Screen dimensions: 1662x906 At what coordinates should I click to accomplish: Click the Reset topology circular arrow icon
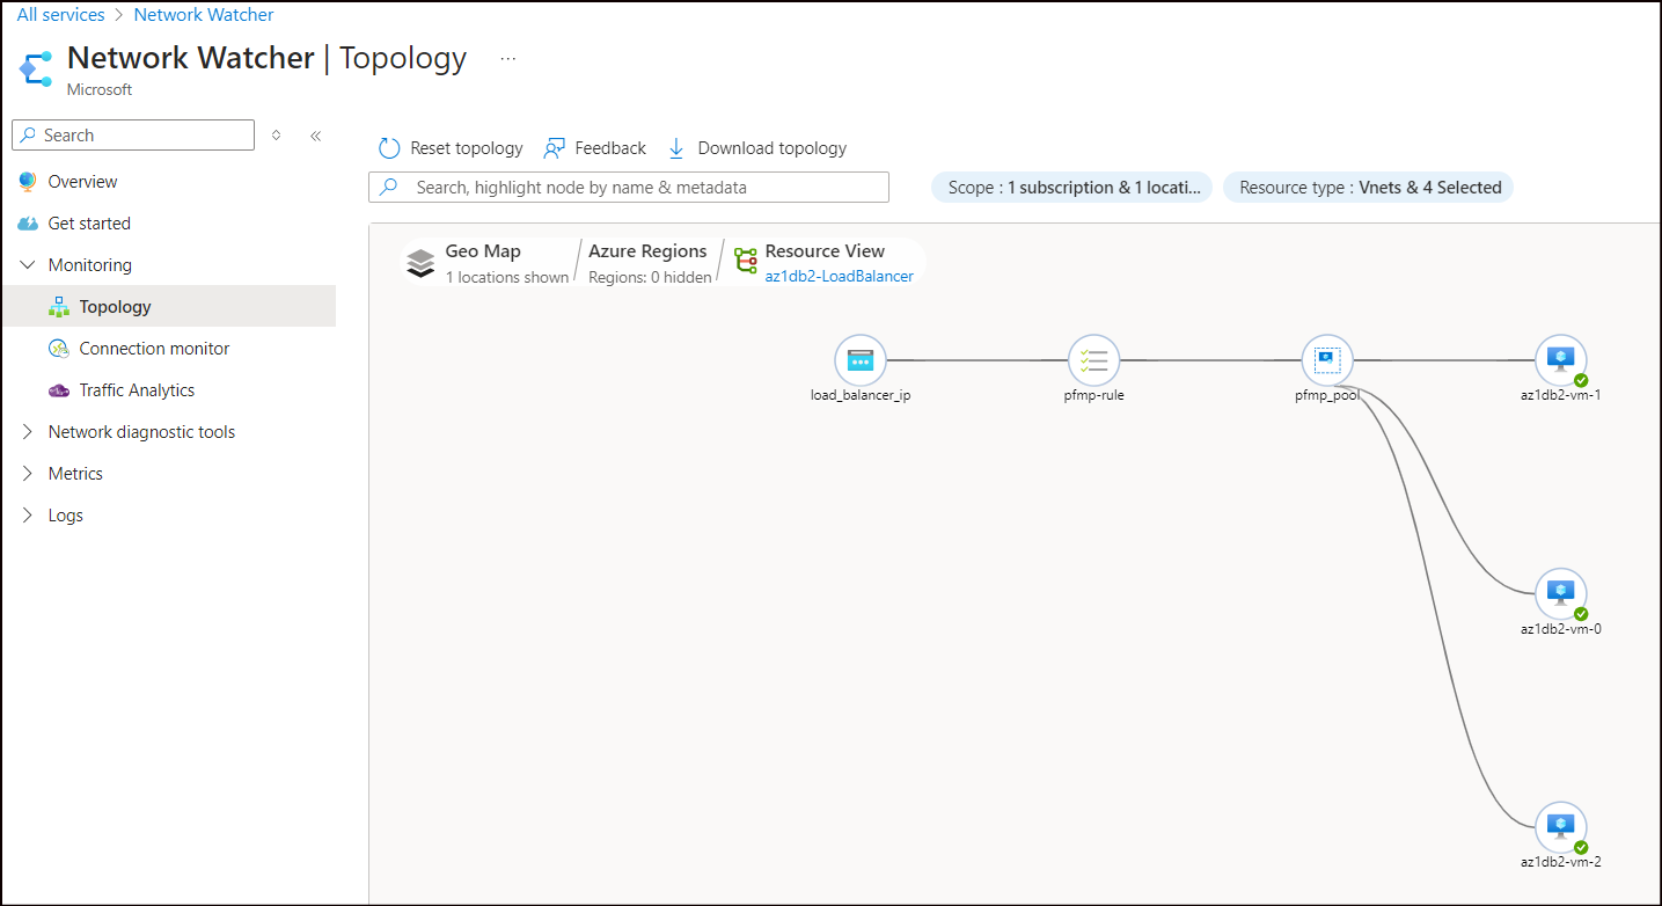(389, 148)
